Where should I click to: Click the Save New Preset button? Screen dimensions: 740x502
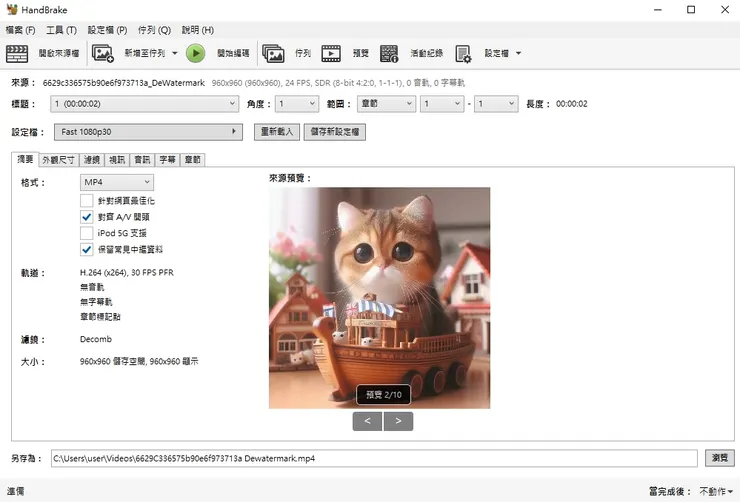pos(335,132)
